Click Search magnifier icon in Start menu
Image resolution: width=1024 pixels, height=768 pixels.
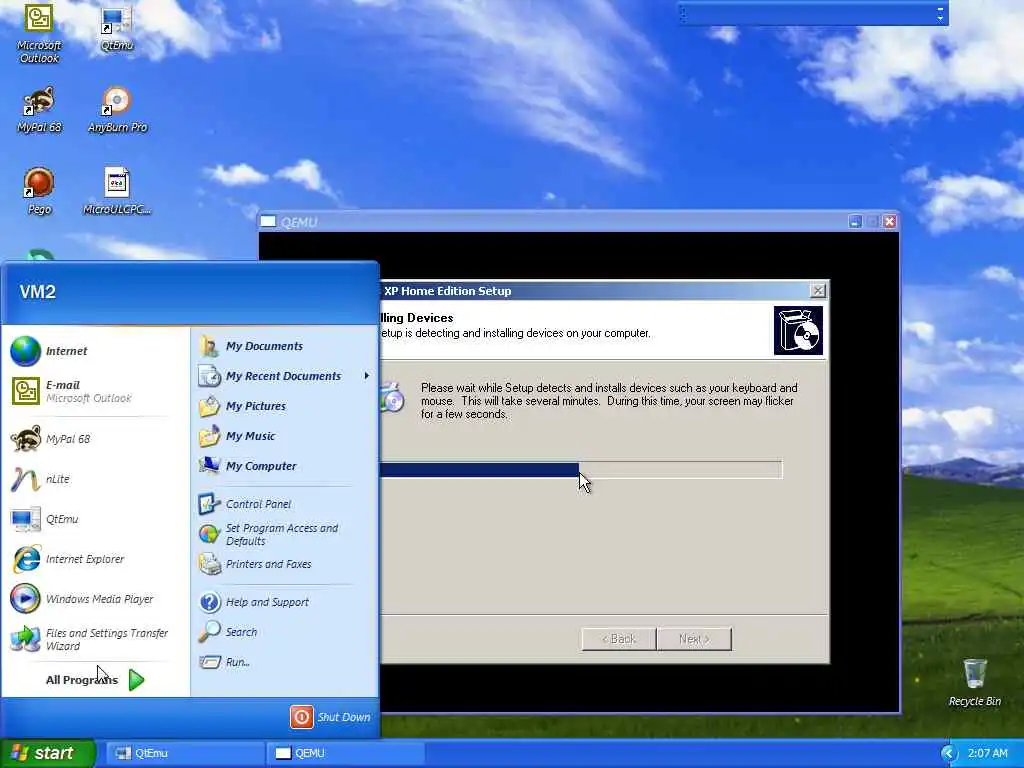(210, 632)
